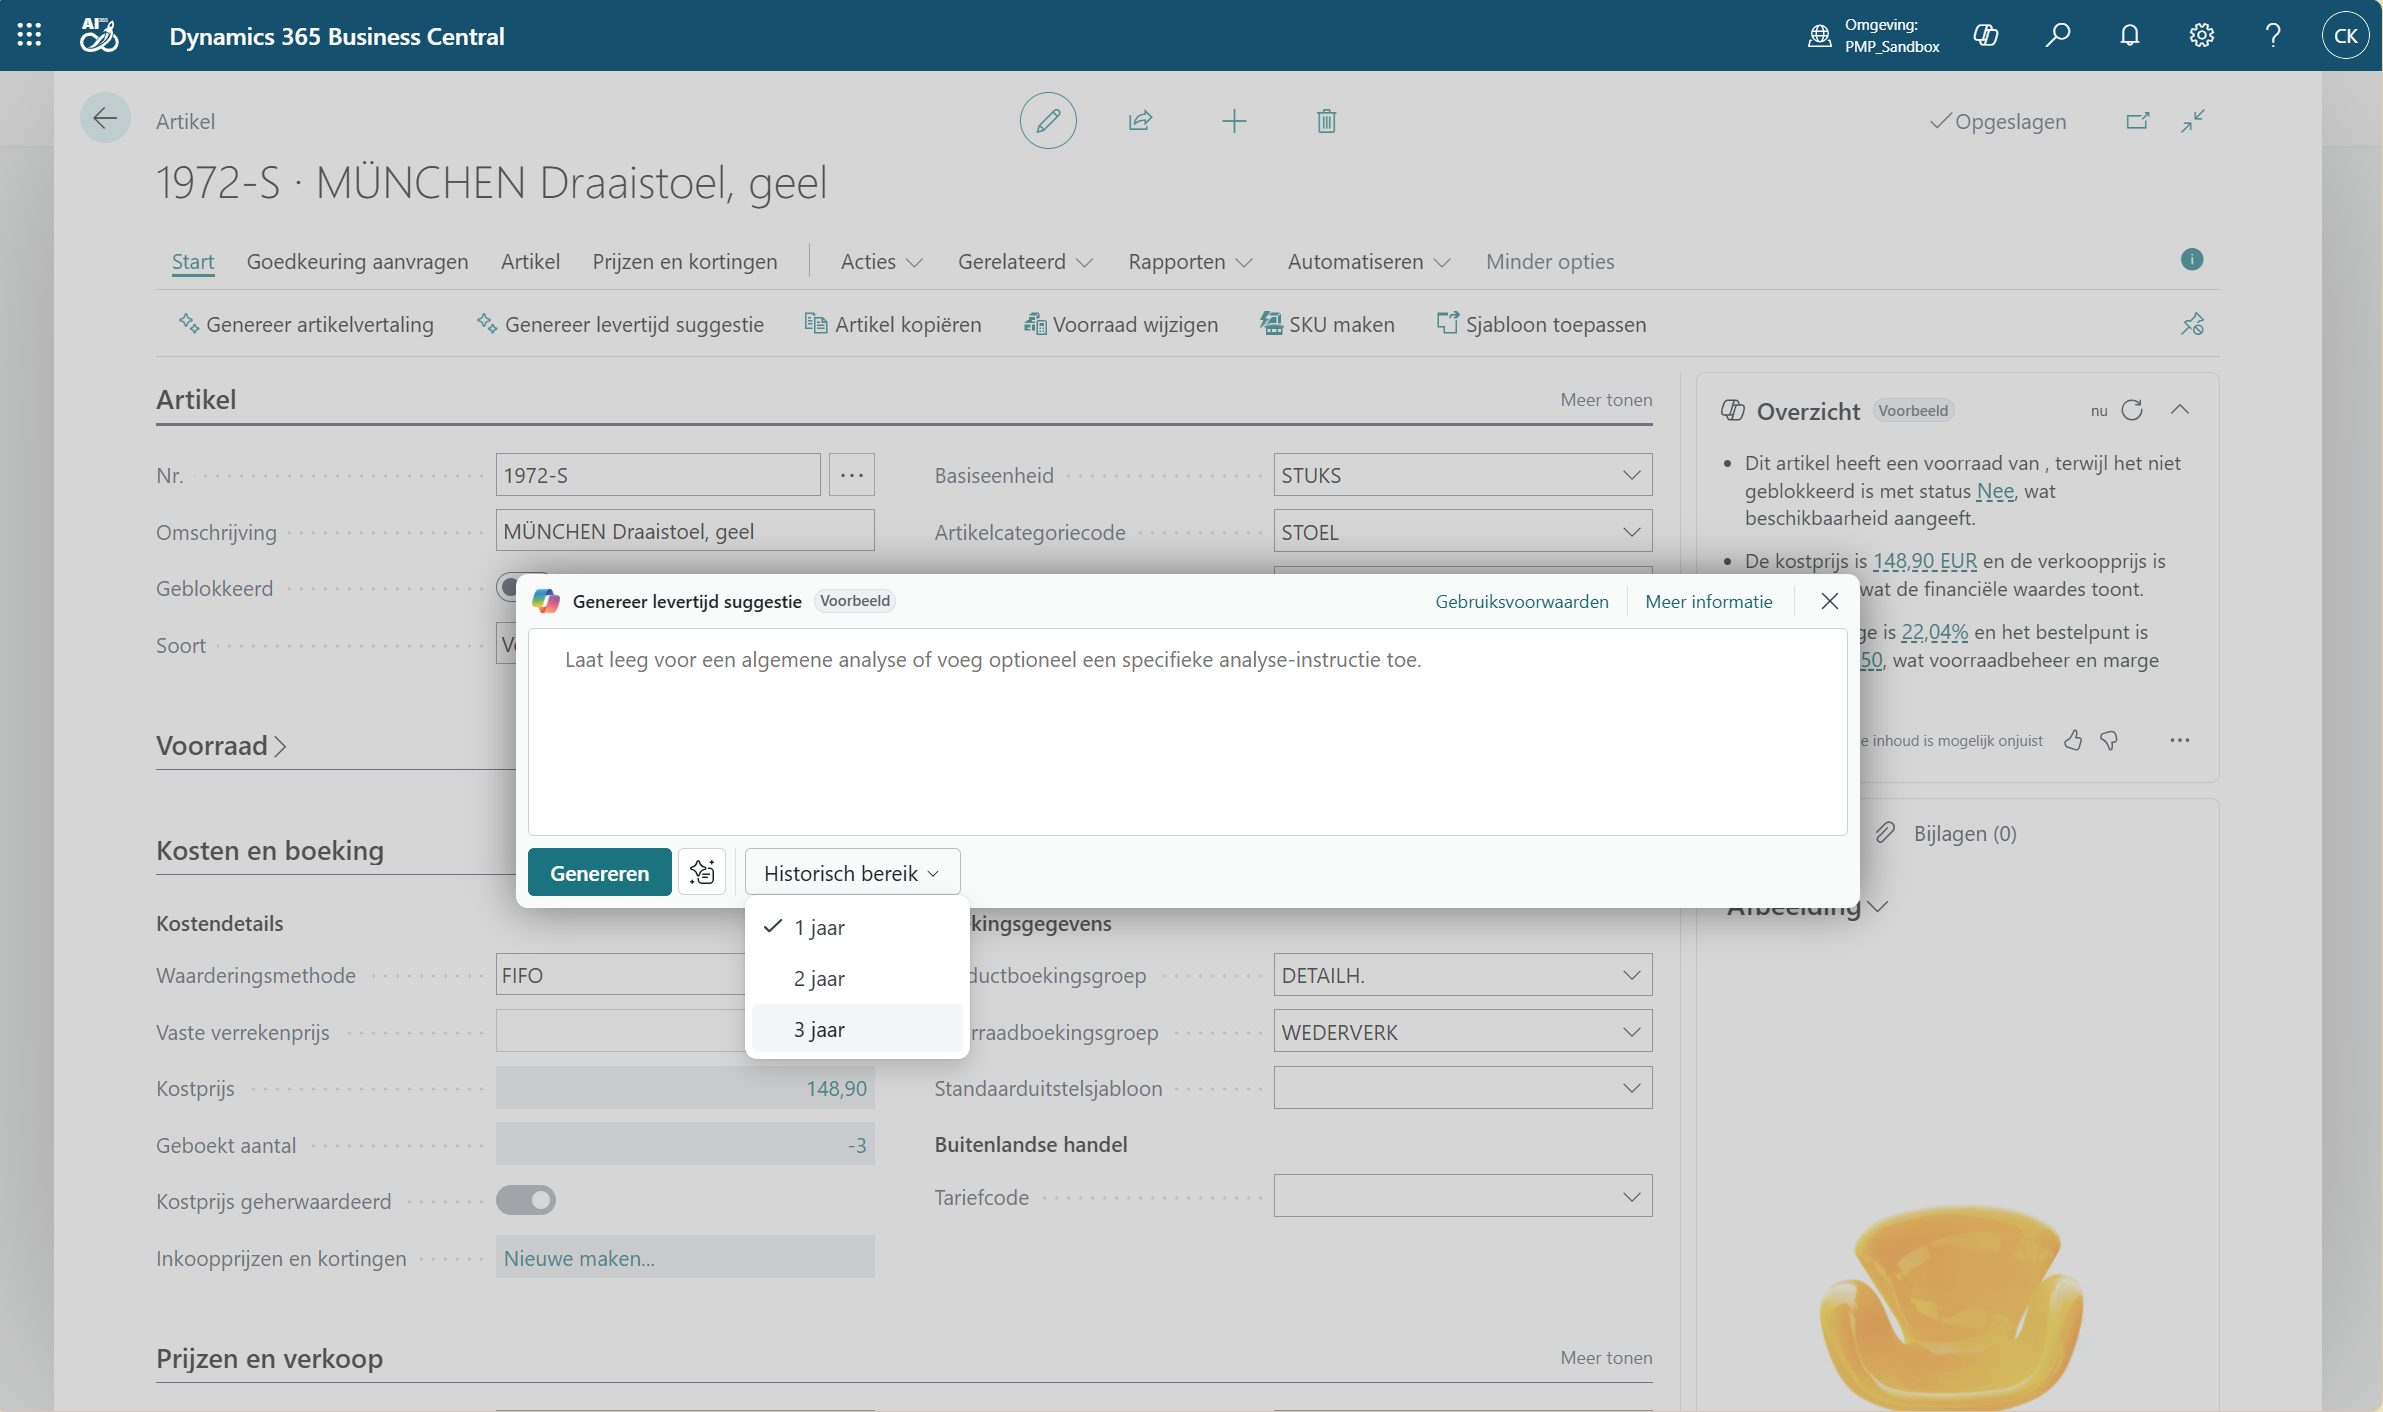Viewport: 2383px width, 1412px height.
Task: Select 3 jaar historical range option
Action: click(820, 1029)
